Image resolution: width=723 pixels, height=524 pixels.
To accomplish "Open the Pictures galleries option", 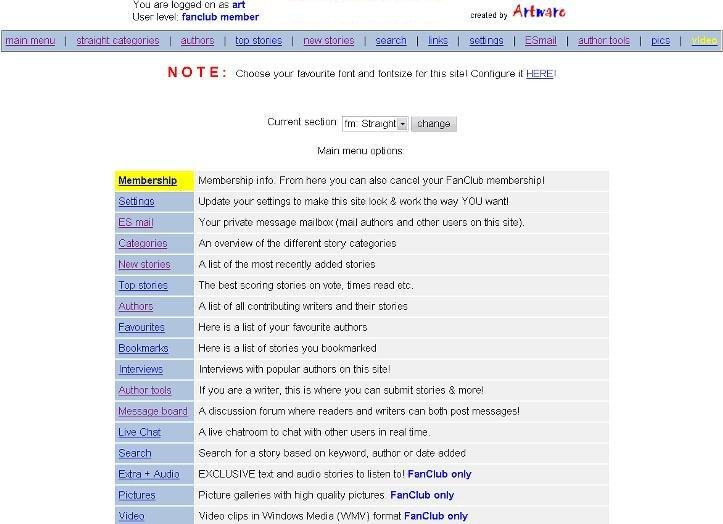I will (136, 496).
